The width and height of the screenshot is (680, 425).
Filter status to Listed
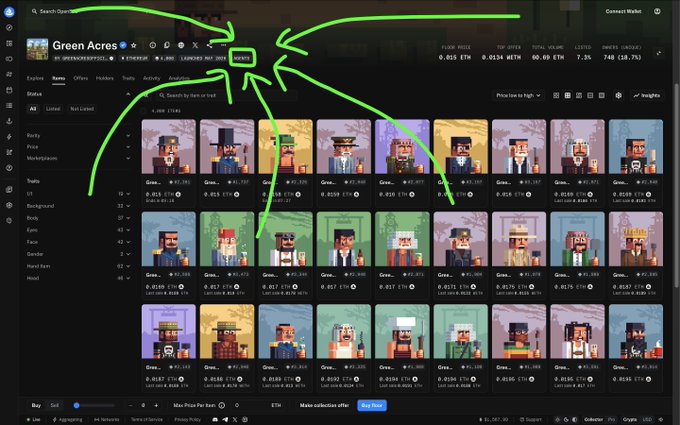pyautogui.click(x=53, y=109)
